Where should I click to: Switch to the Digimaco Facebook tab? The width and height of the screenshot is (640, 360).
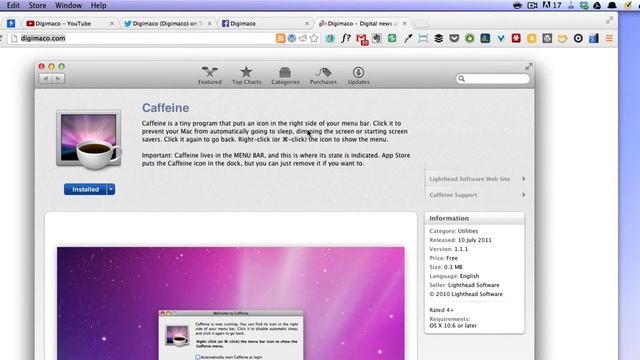click(x=264, y=24)
